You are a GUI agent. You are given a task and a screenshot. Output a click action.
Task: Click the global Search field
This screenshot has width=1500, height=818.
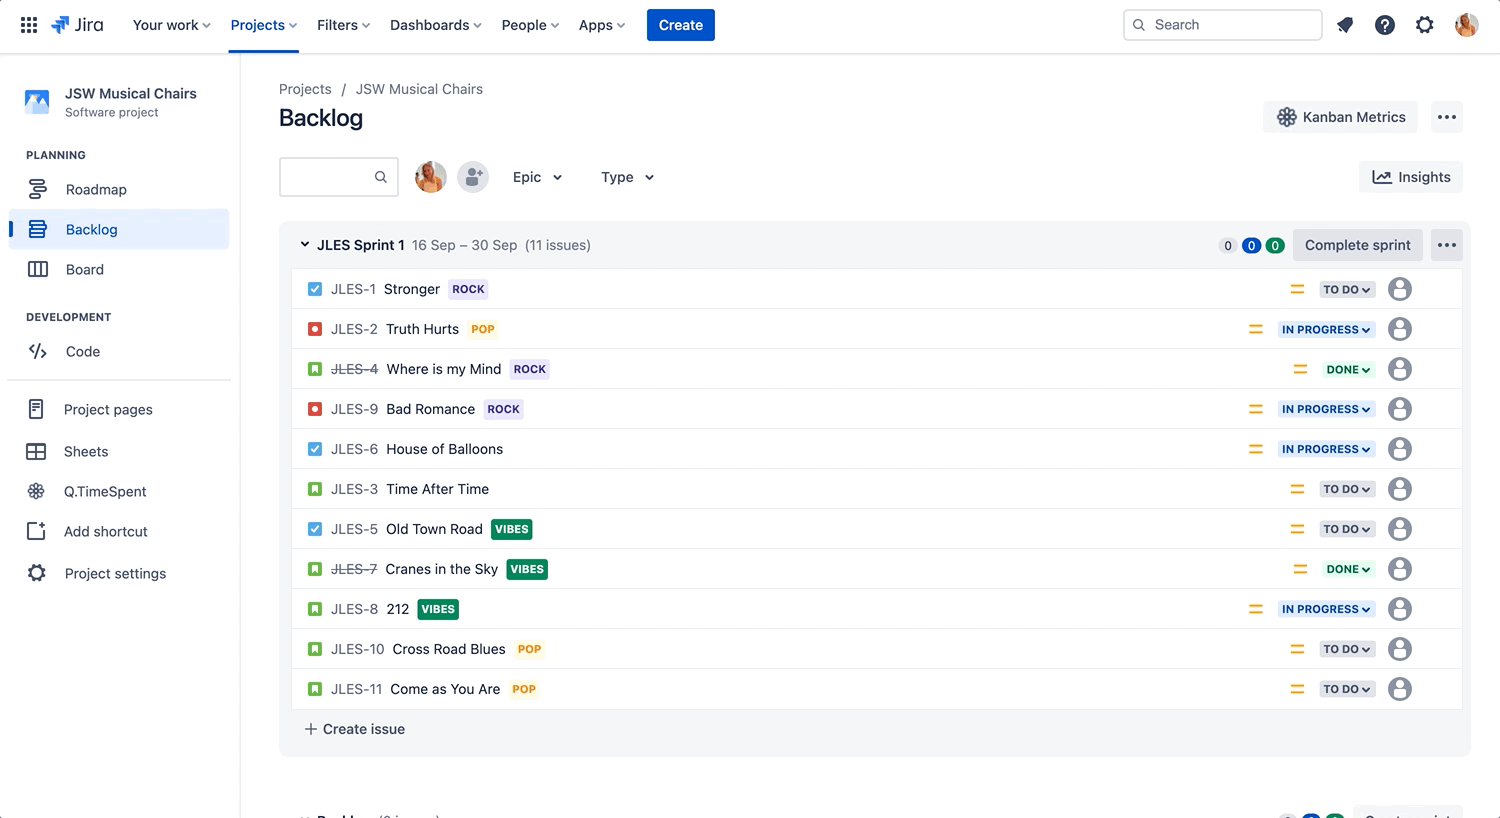[x=1222, y=25]
